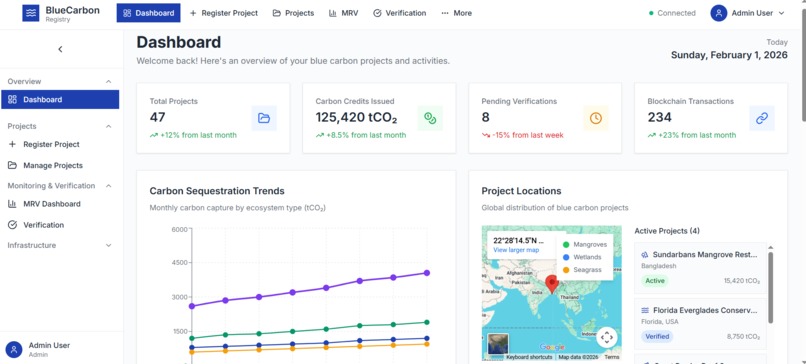806x364 pixels.
Task: Click the Admin User avatar in header
Action: [718, 13]
